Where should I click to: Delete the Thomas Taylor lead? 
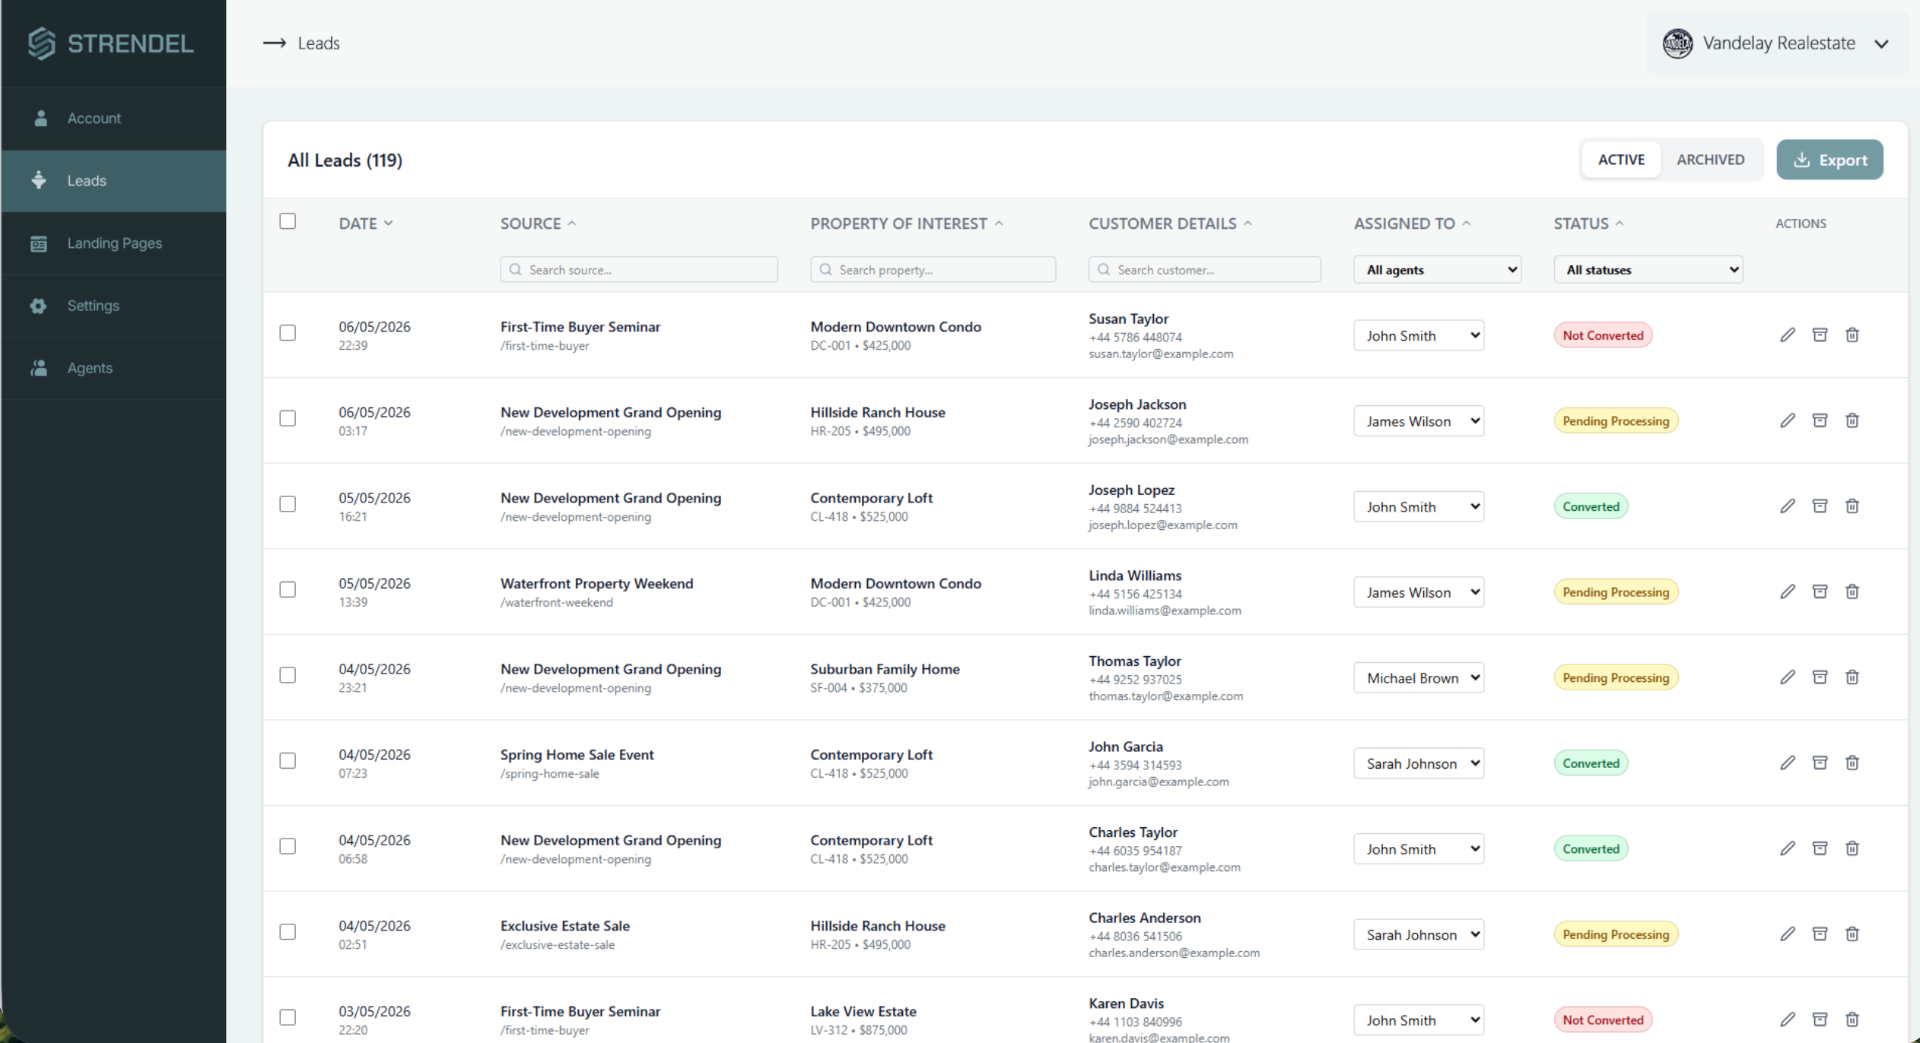(1852, 677)
